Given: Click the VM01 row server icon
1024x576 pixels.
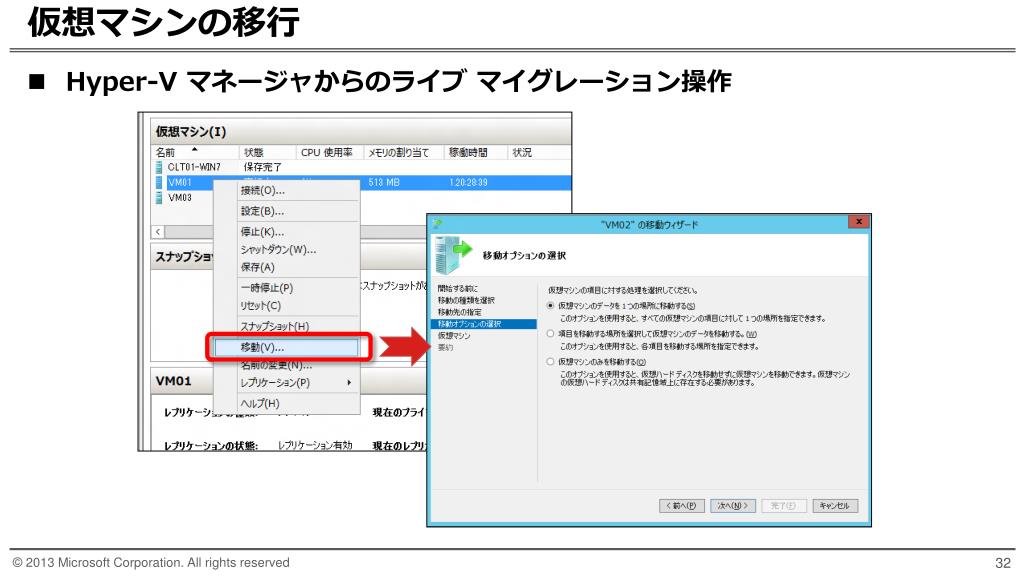Looking at the screenshot, I should click(159, 182).
